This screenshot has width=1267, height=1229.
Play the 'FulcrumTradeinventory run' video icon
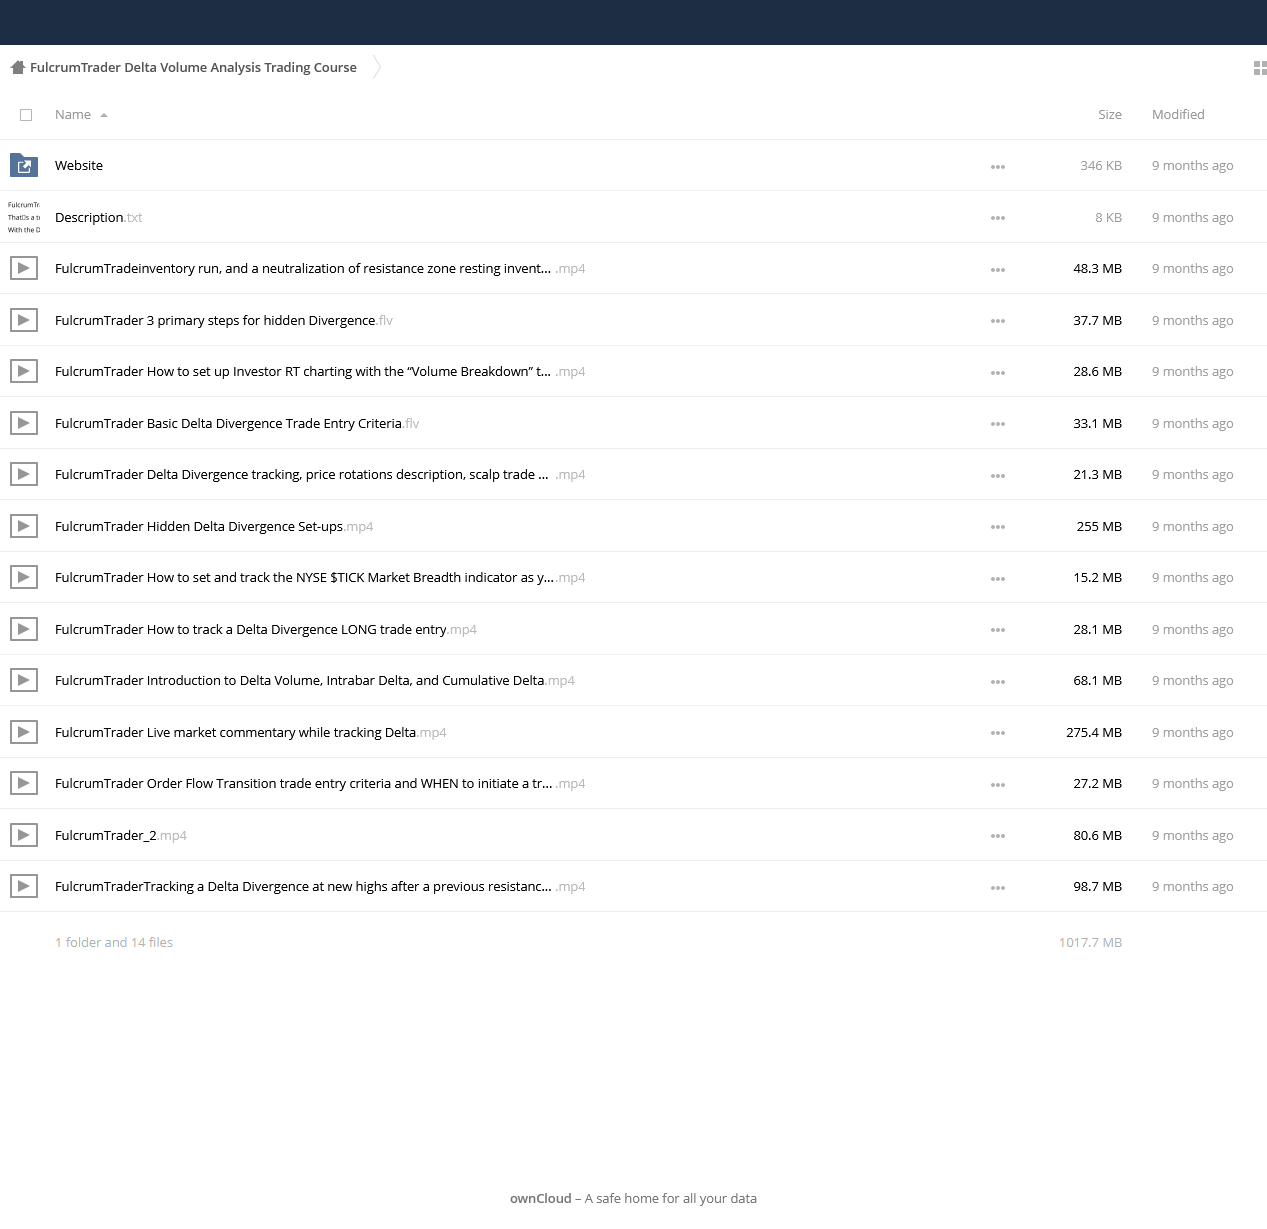click(x=24, y=268)
